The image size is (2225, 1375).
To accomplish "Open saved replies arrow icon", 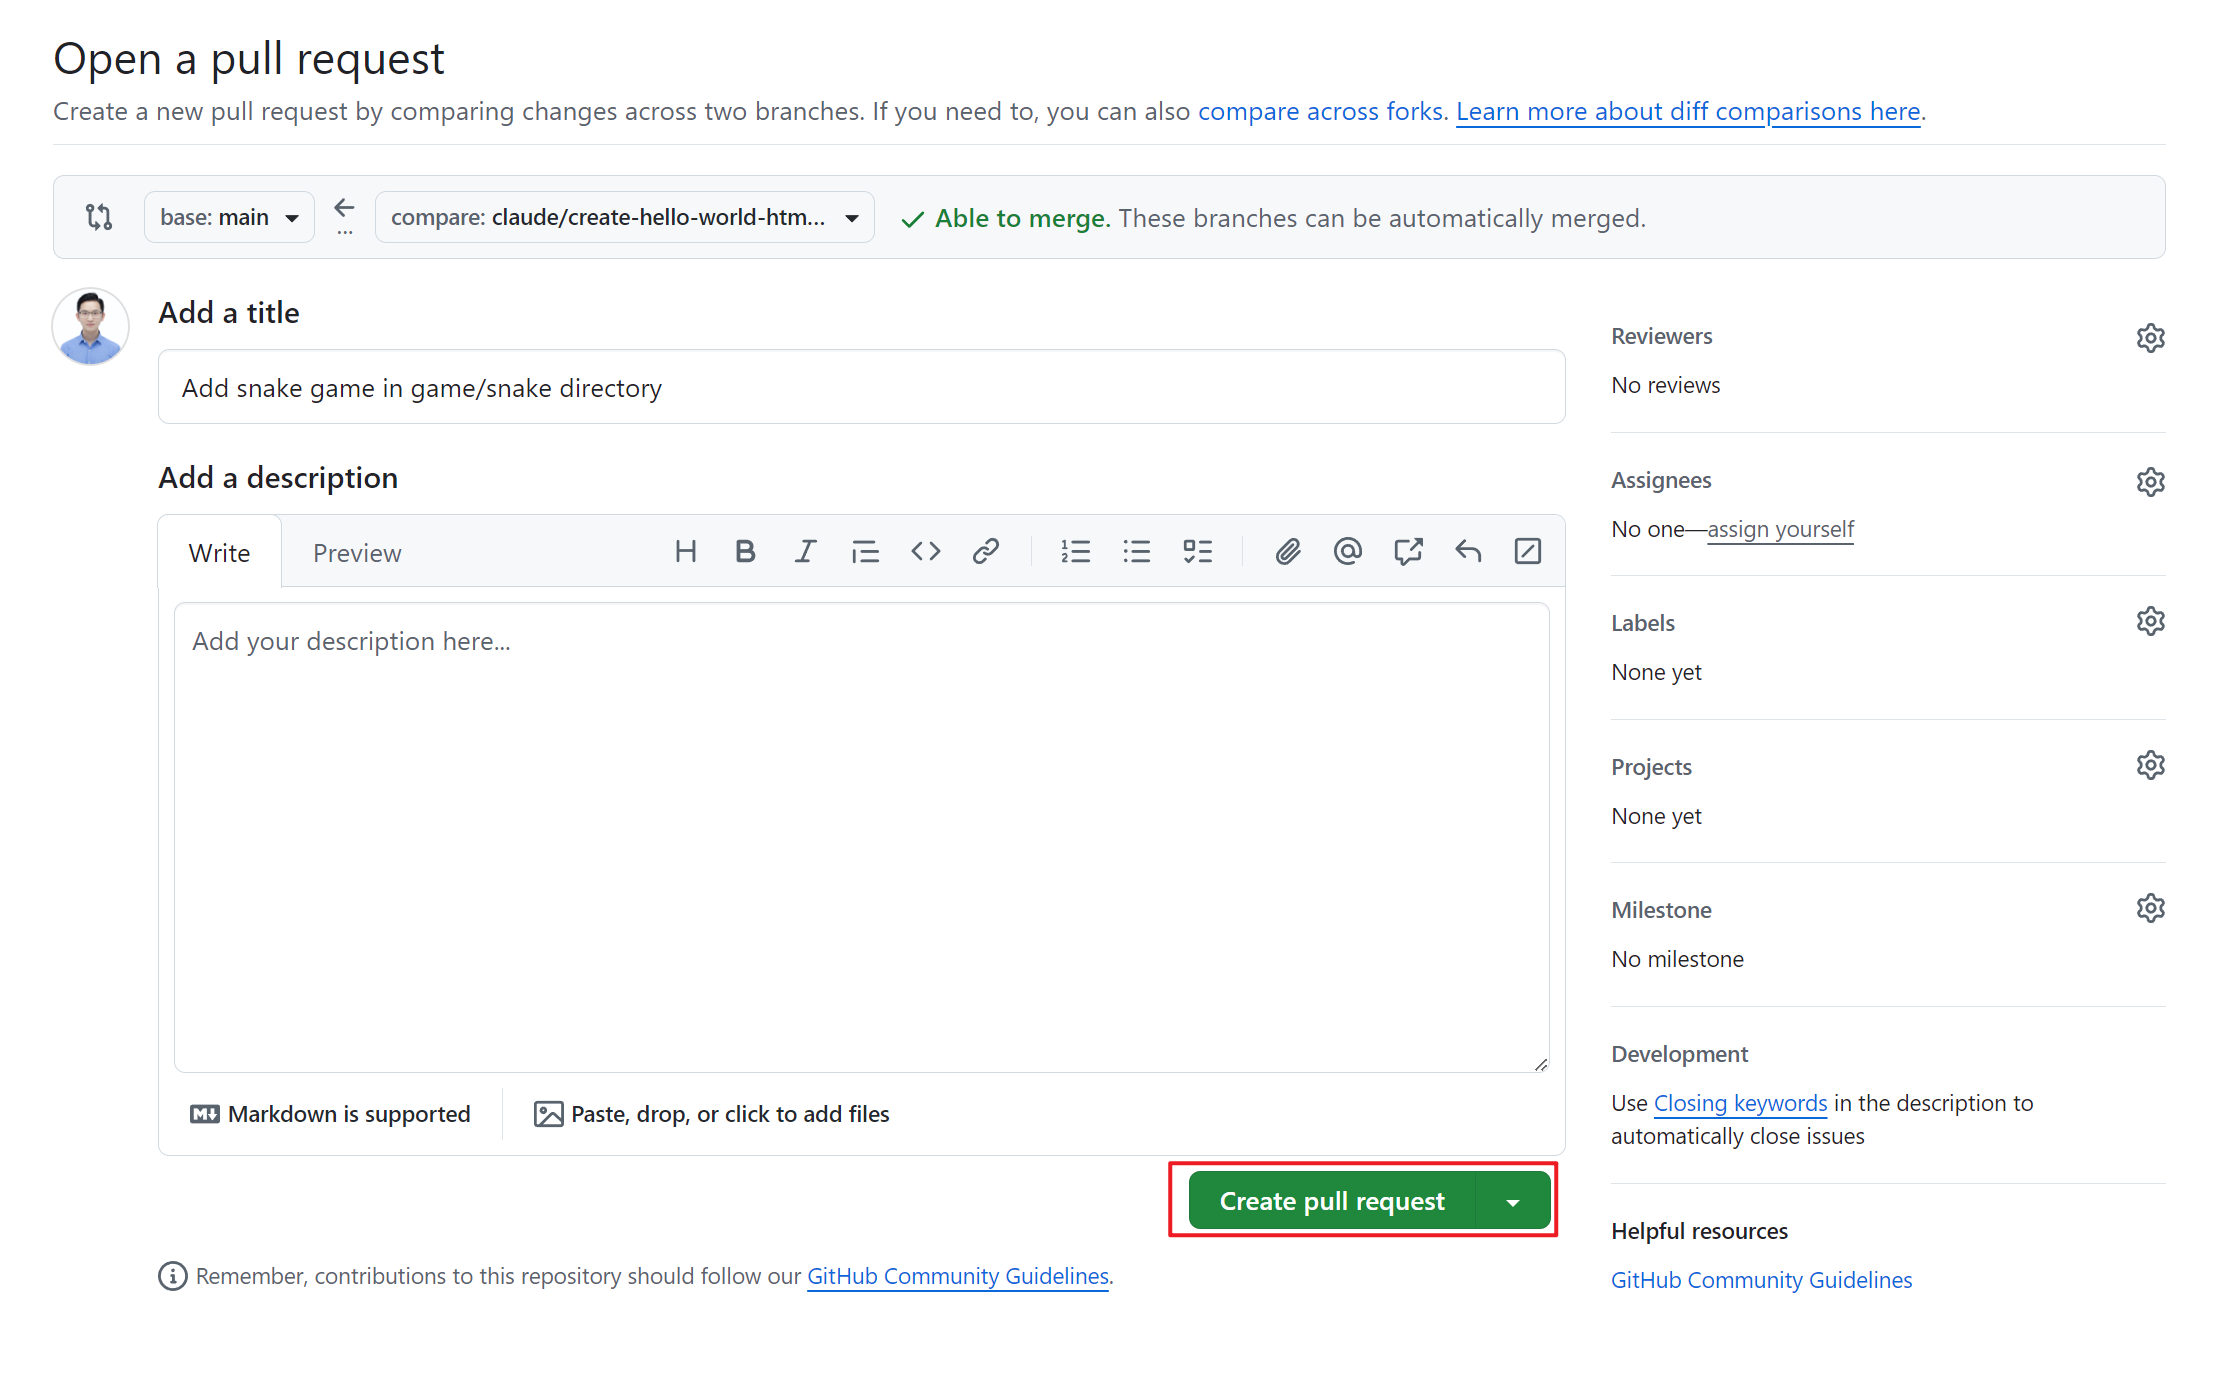I will [1468, 551].
